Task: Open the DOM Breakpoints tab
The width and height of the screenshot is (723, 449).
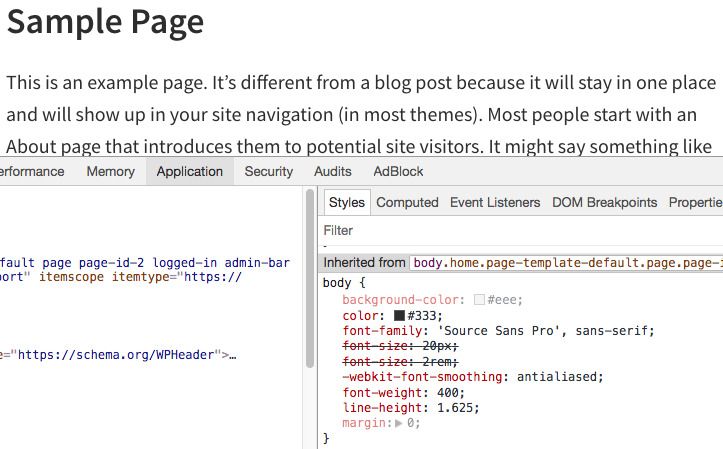Action: tap(604, 202)
